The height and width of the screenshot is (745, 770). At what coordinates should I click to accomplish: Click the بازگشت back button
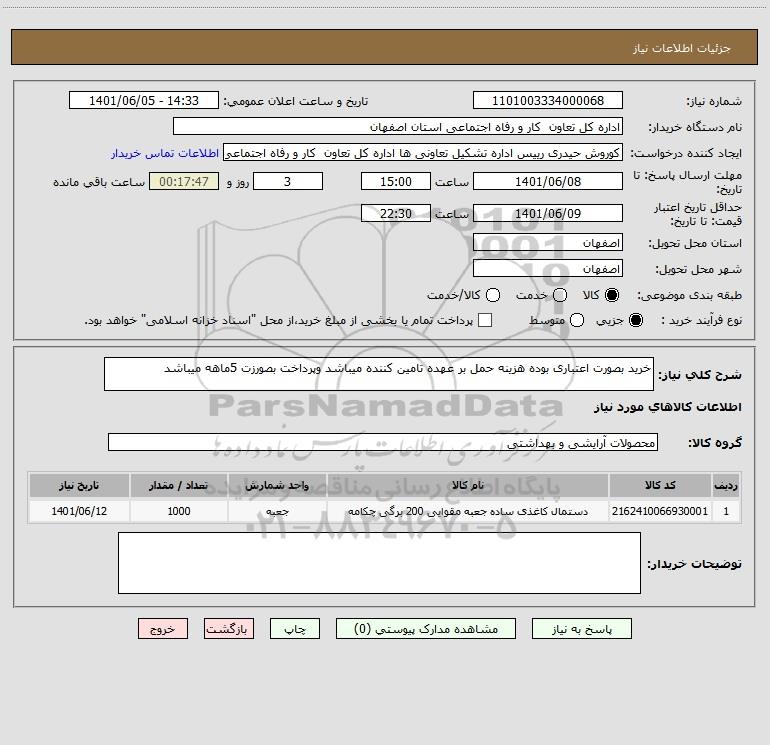[229, 629]
